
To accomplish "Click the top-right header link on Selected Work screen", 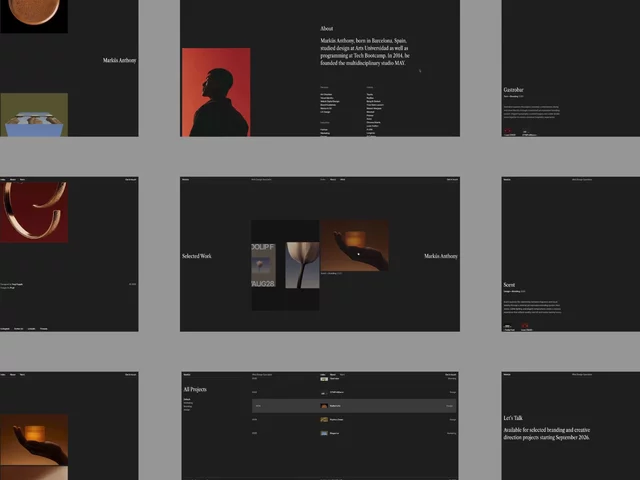I will (x=452, y=179).
